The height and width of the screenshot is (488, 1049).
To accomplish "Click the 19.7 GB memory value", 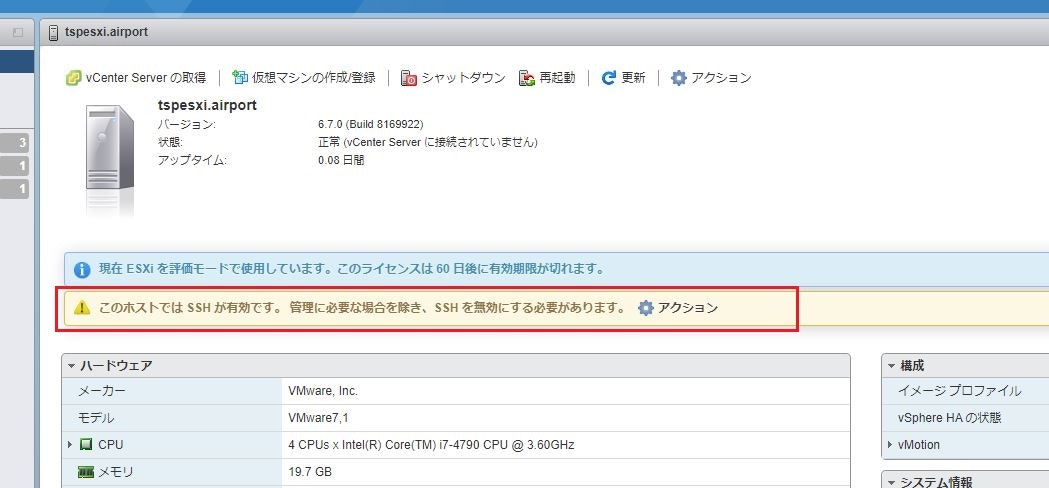I will [x=310, y=472].
